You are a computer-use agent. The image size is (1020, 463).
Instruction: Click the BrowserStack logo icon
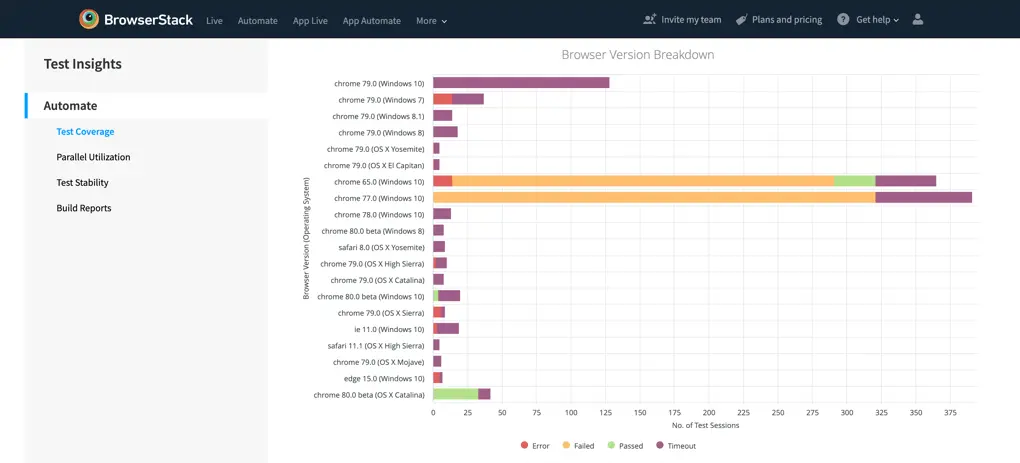89,20
